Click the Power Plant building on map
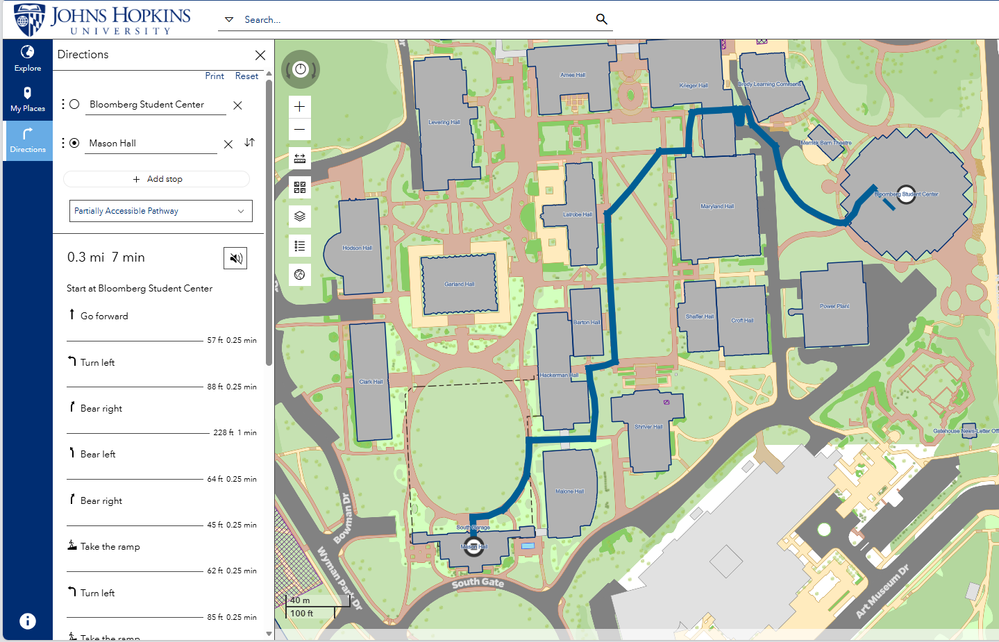 [x=834, y=306]
